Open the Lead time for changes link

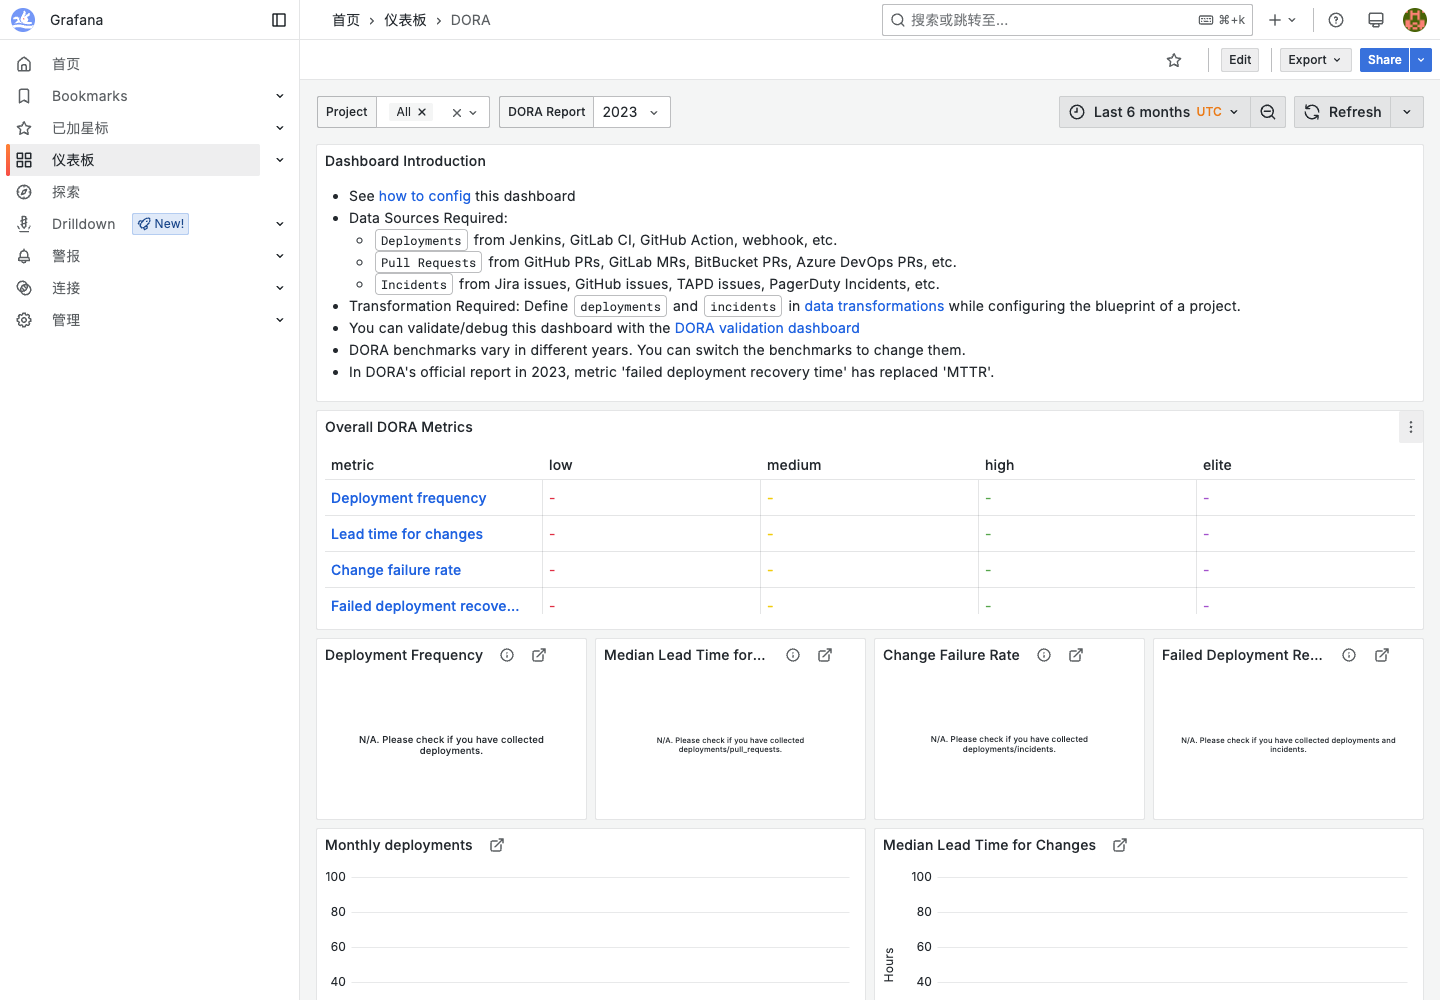pos(407,534)
